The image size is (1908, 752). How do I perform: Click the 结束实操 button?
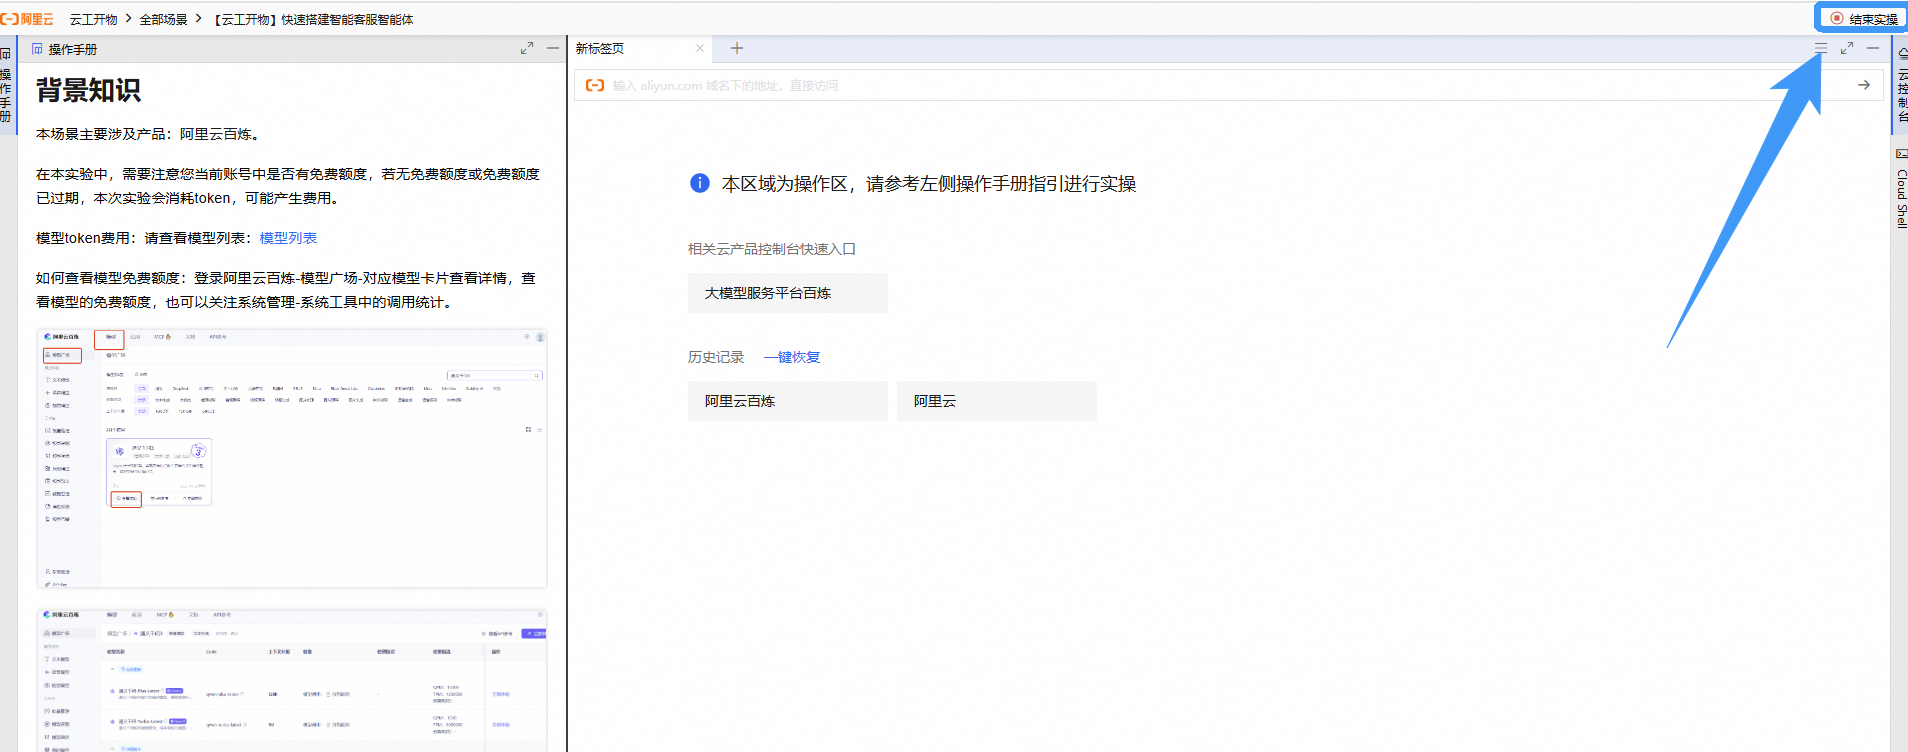pos(1863,18)
